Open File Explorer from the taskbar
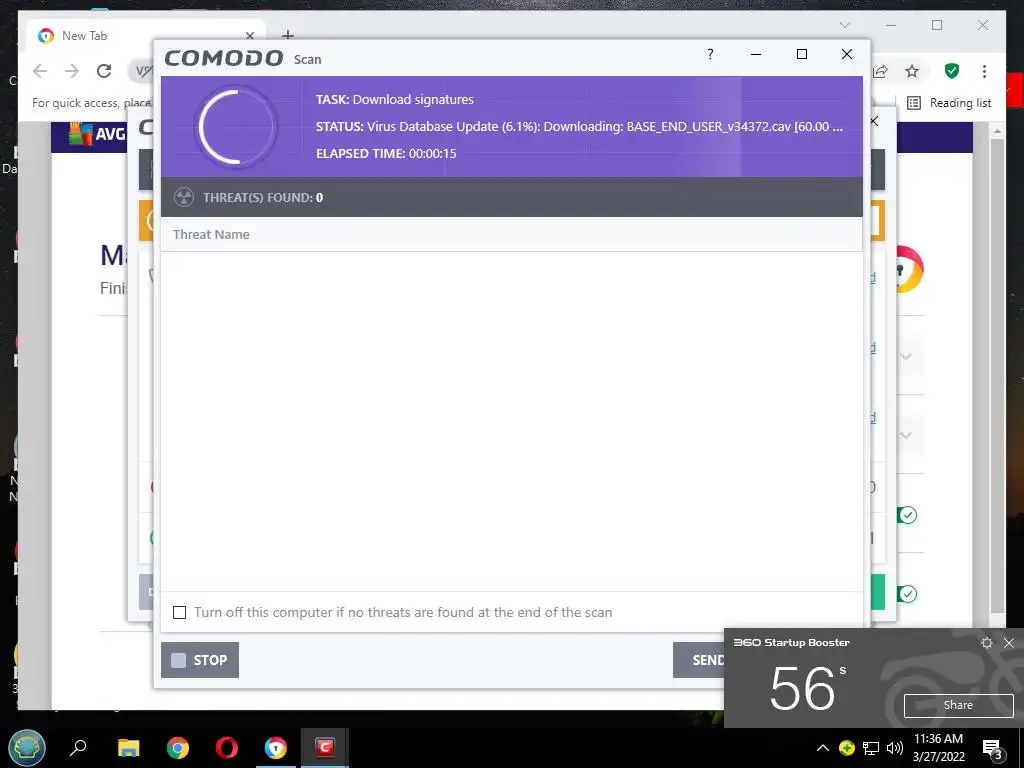1024x768 pixels. coord(129,748)
